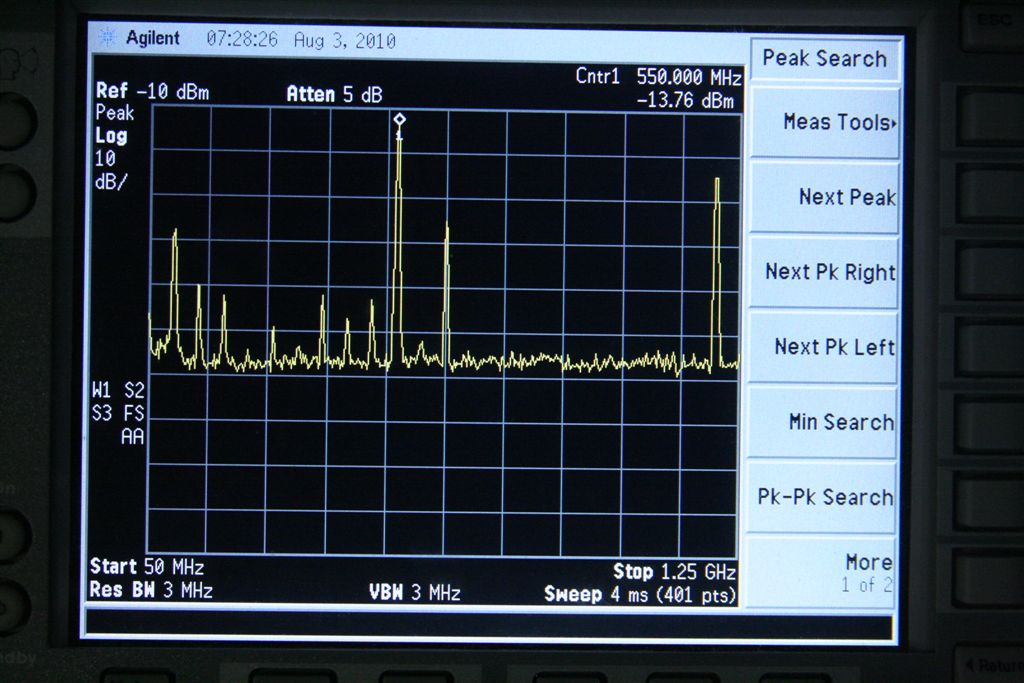Viewport: 1024px width, 683px height.
Task: Click the Start 50 MHz frequency field
Action: pos(147,568)
